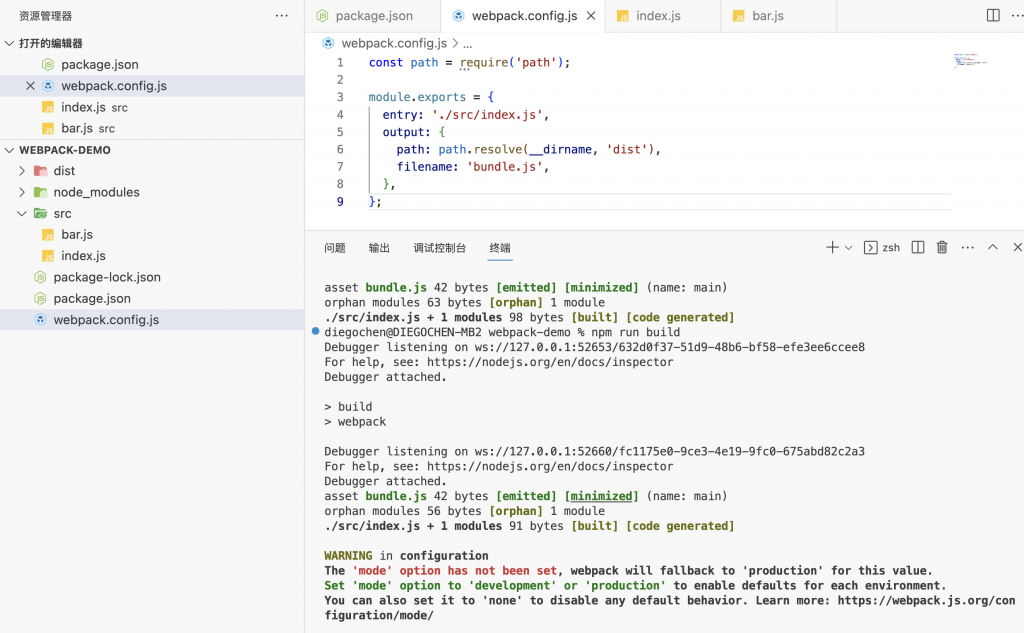The width and height of the screenshot is (1024, 633).
Task: Click the first ws://127.0.0.1:52653 debugger address
Action: point(669,348)
